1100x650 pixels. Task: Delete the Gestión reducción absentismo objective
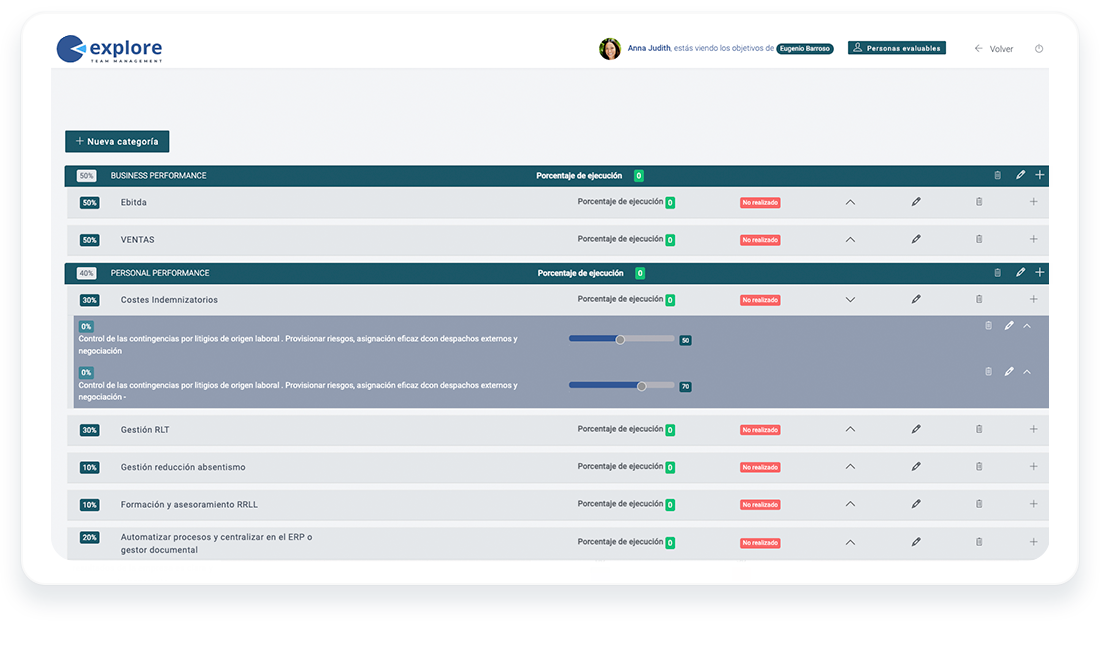(979, 466)
